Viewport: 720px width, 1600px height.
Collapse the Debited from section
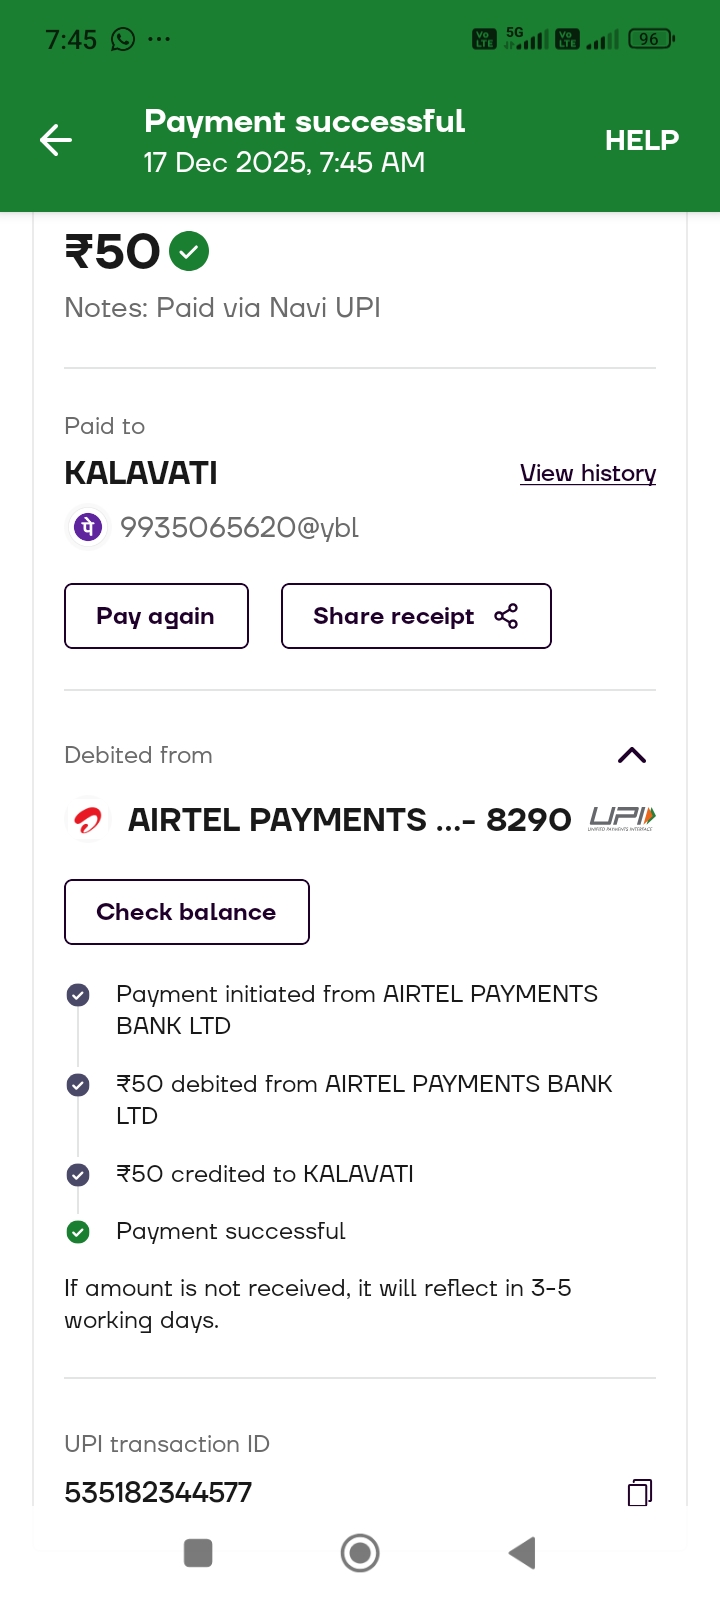[632, 755]
